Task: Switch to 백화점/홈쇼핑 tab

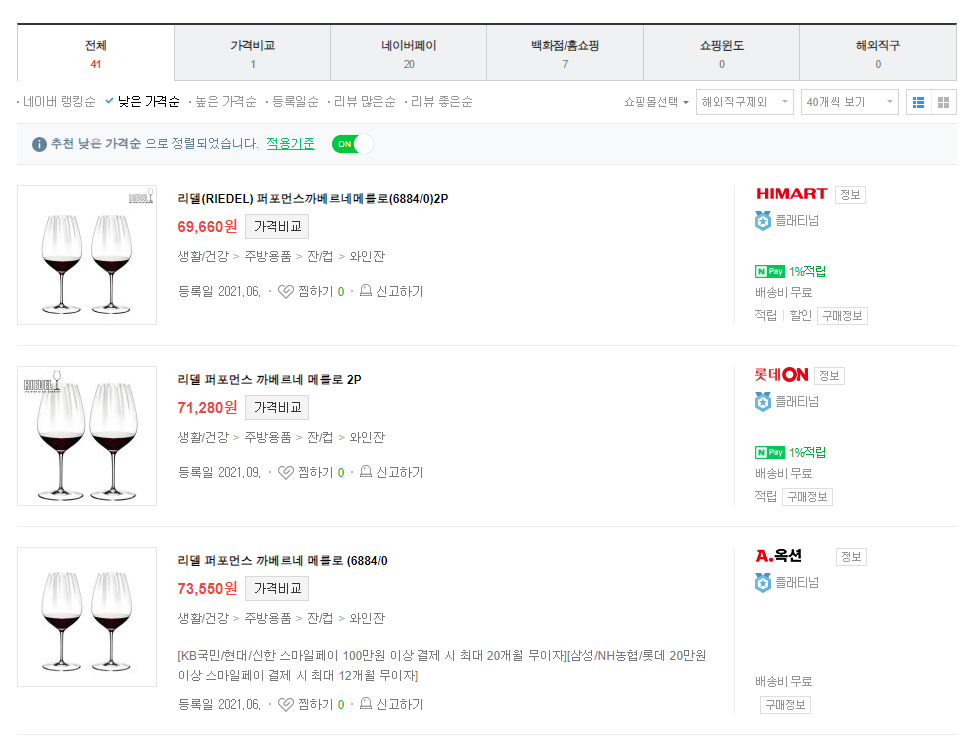Action: click(565, 53)
